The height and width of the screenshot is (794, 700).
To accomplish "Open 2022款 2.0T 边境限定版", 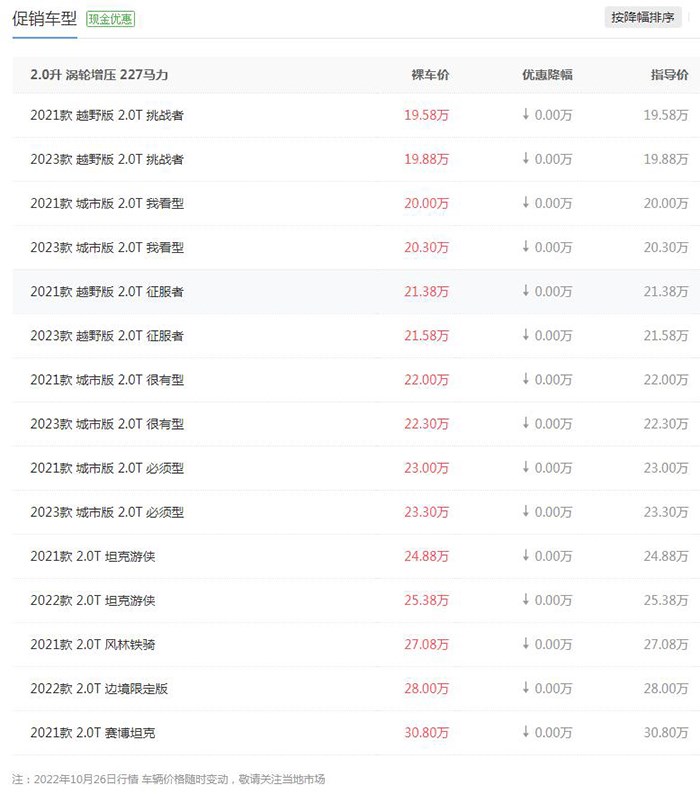I will point(99,689).
